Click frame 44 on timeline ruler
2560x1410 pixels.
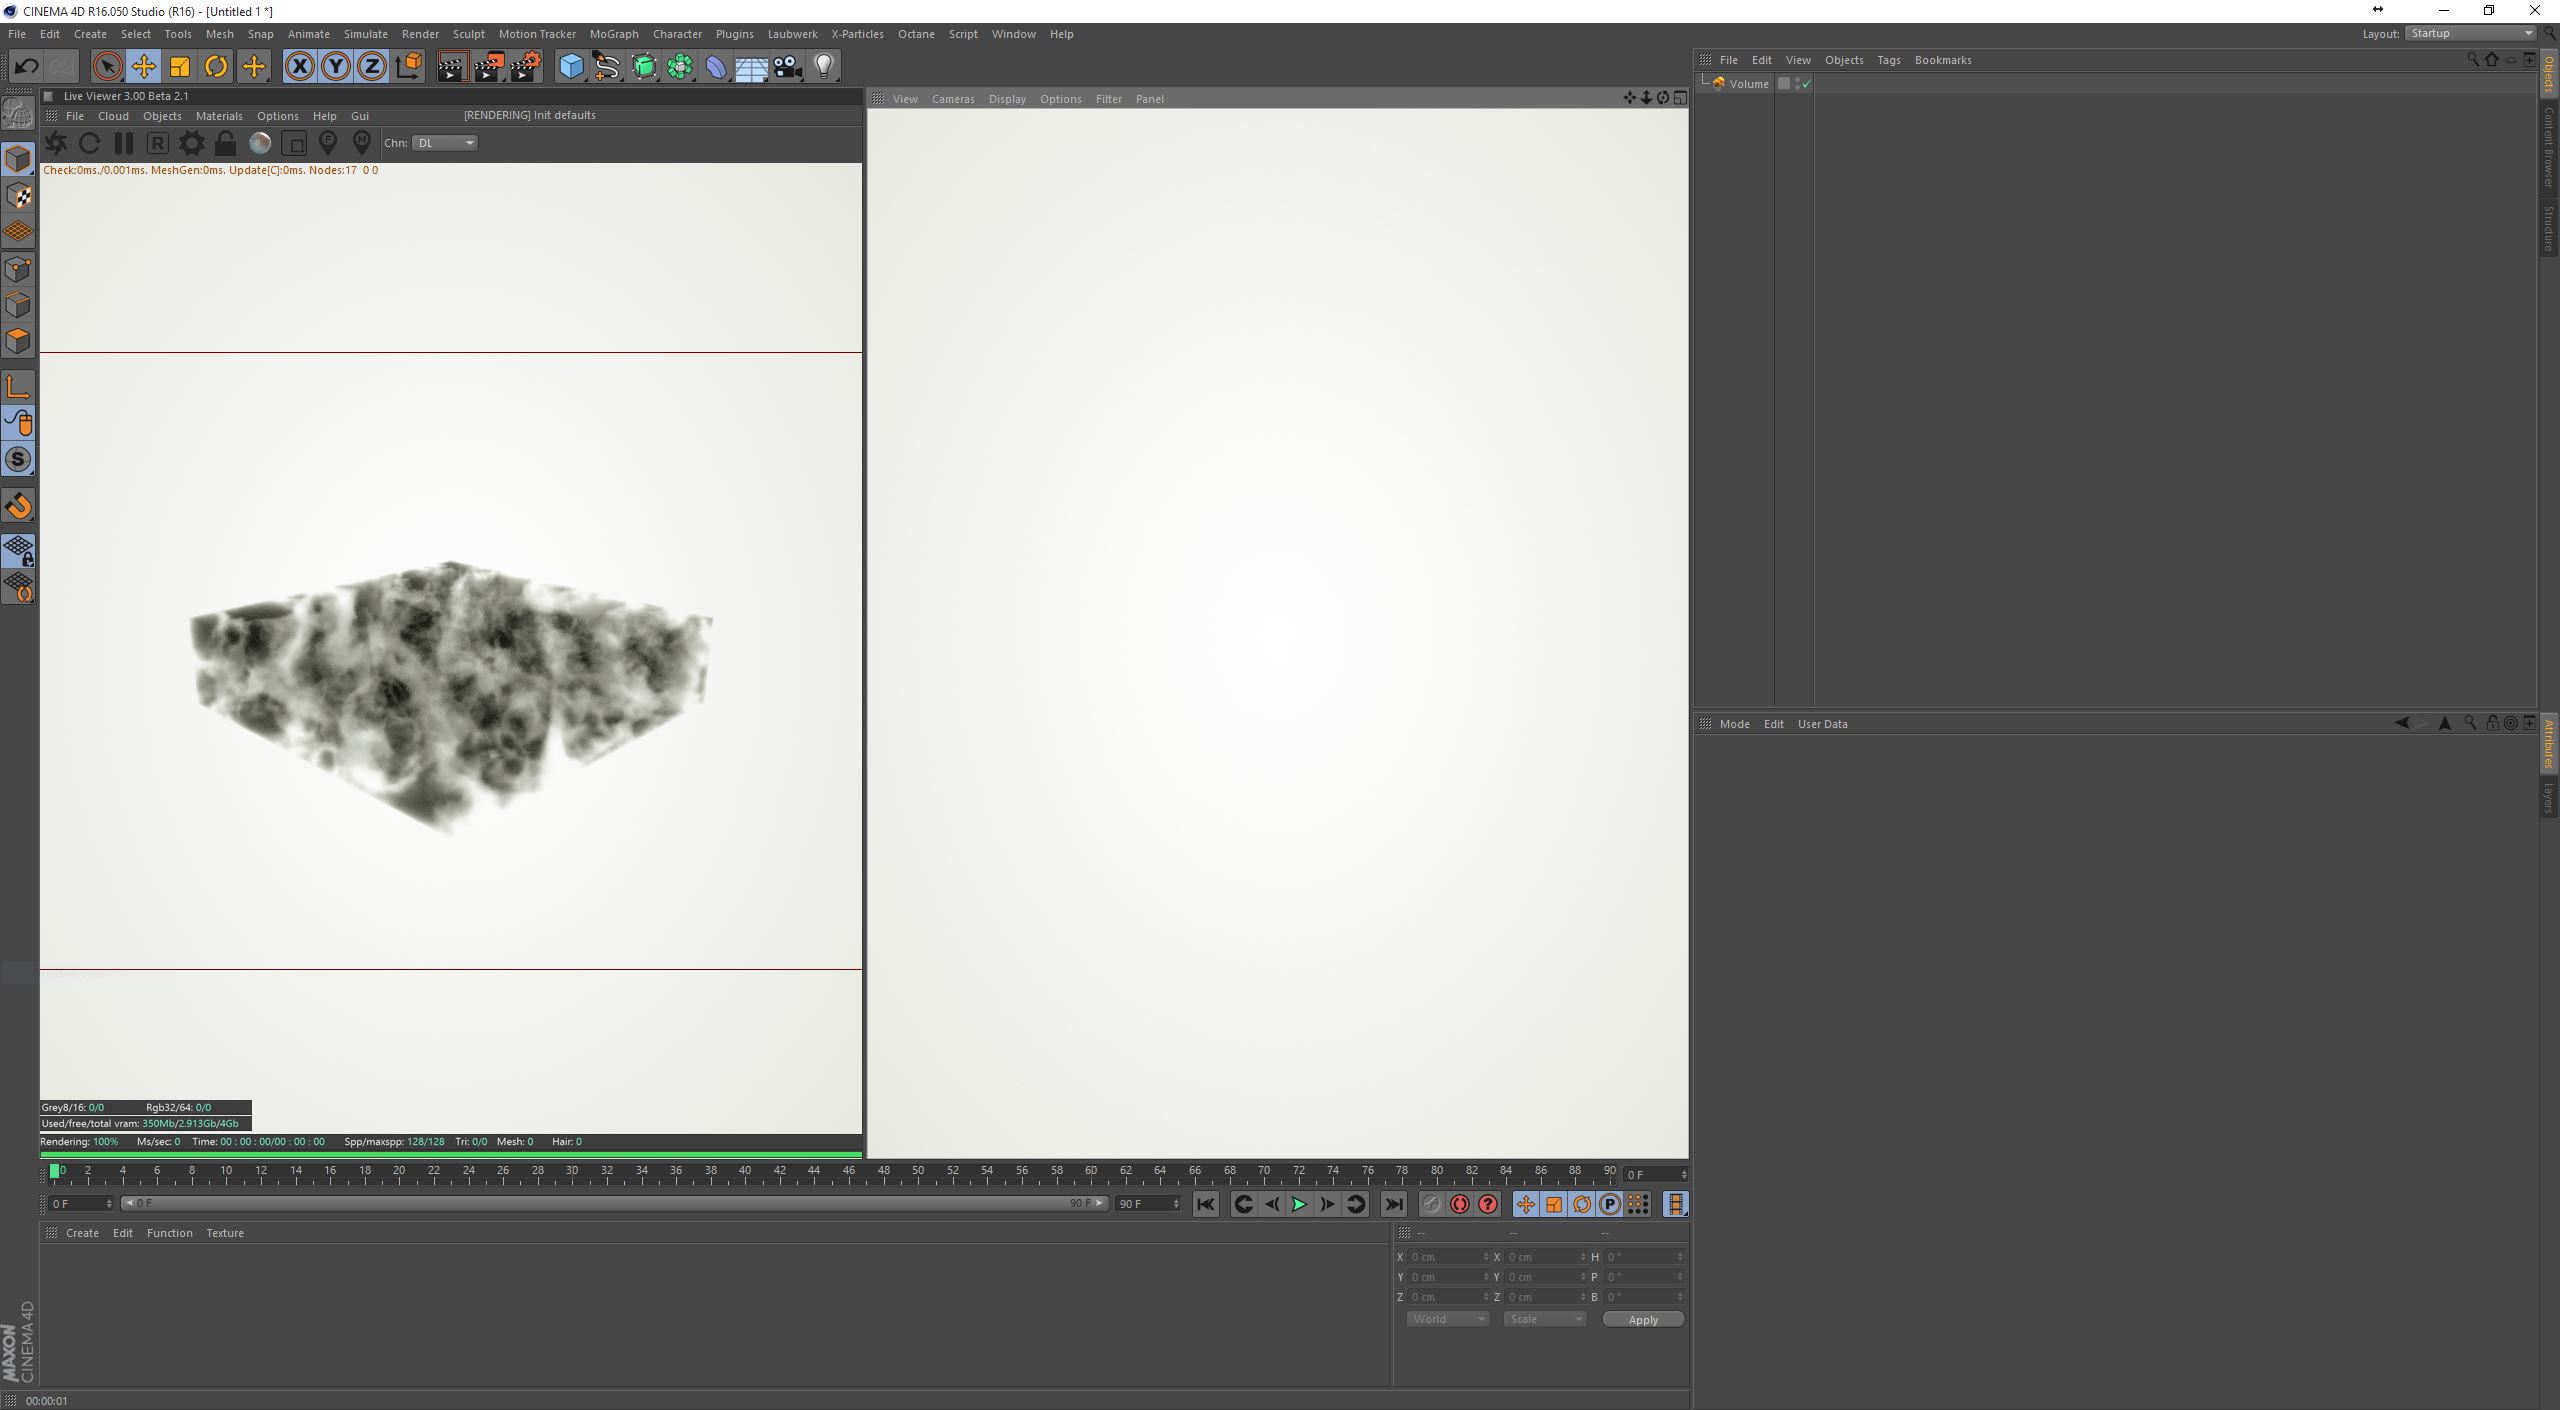814,1172
